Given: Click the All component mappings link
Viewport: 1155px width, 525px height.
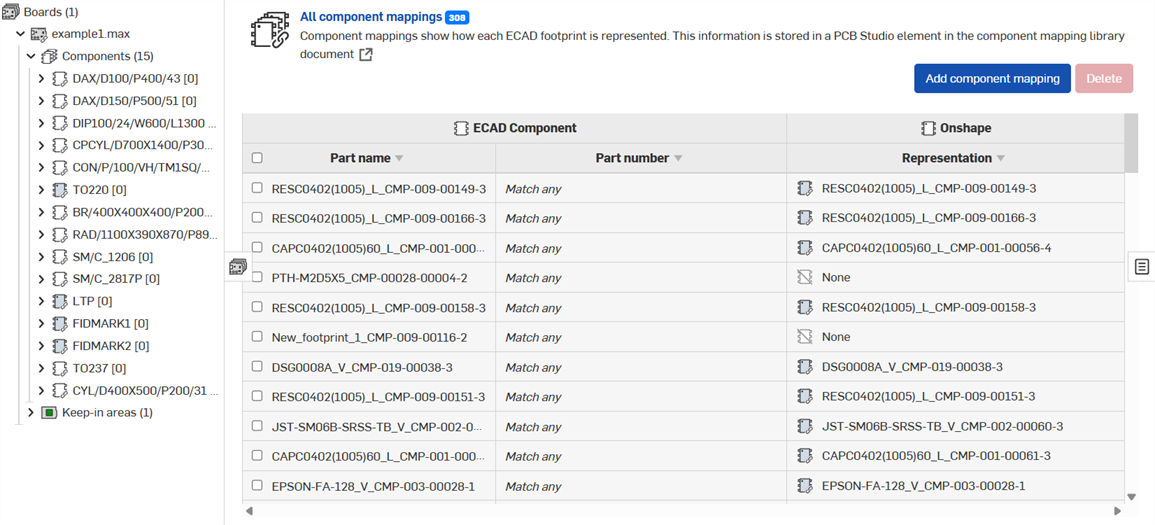Looking at the screenshot, I should tap(371, 17).
